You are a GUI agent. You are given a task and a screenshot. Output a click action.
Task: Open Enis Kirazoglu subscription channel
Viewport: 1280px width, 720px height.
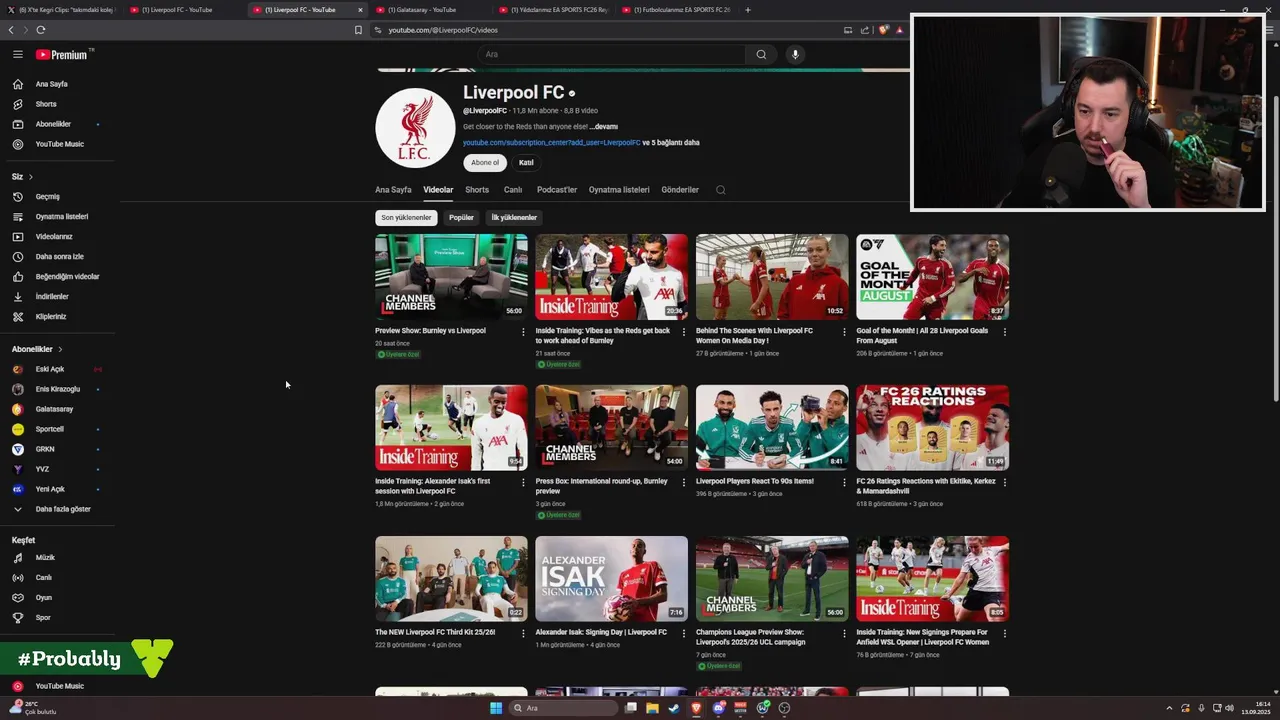pyautogui.click(x=58, y=389)
